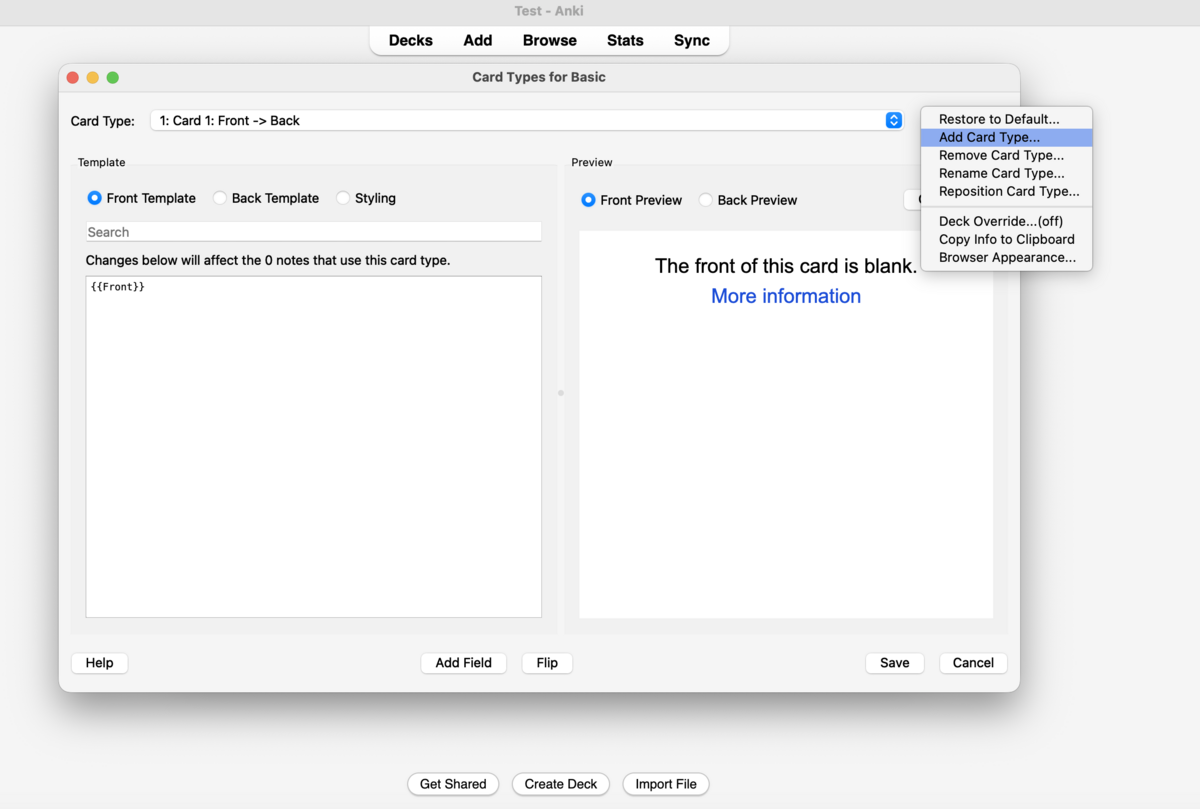1200x809 pixels.
Task: Click the Save button
Action: [895, 663]
